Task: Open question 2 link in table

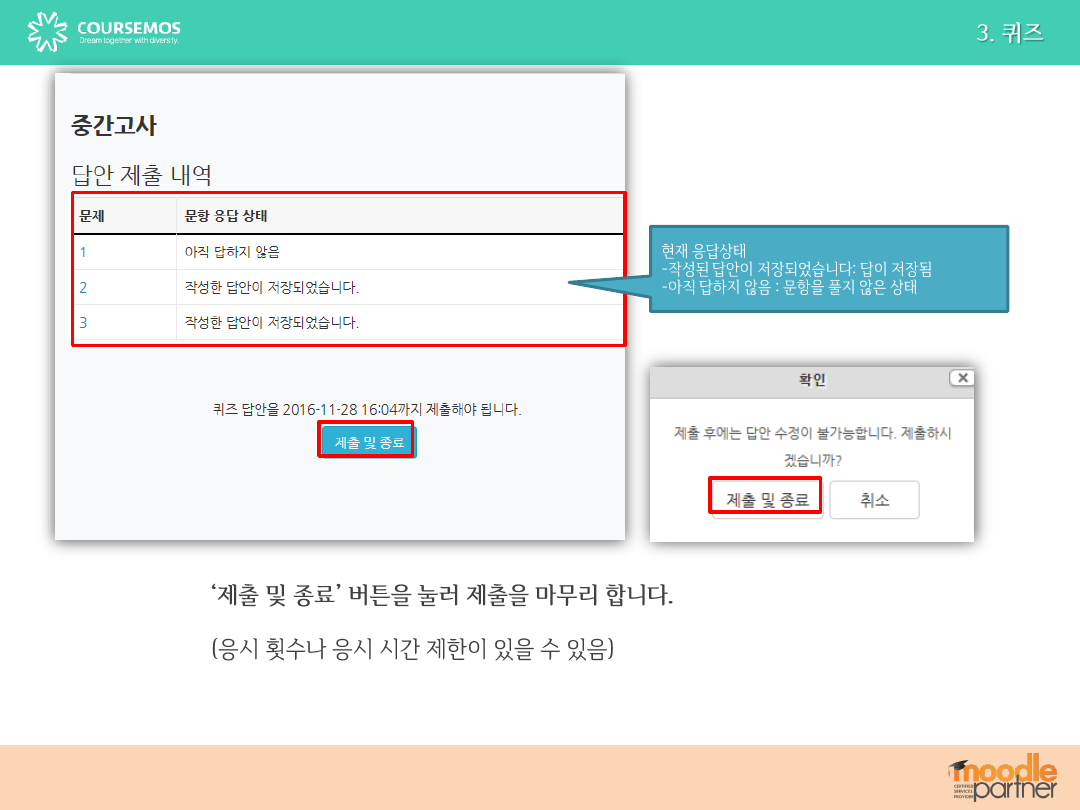Action: pyautogui.click(x=83, y=288)
